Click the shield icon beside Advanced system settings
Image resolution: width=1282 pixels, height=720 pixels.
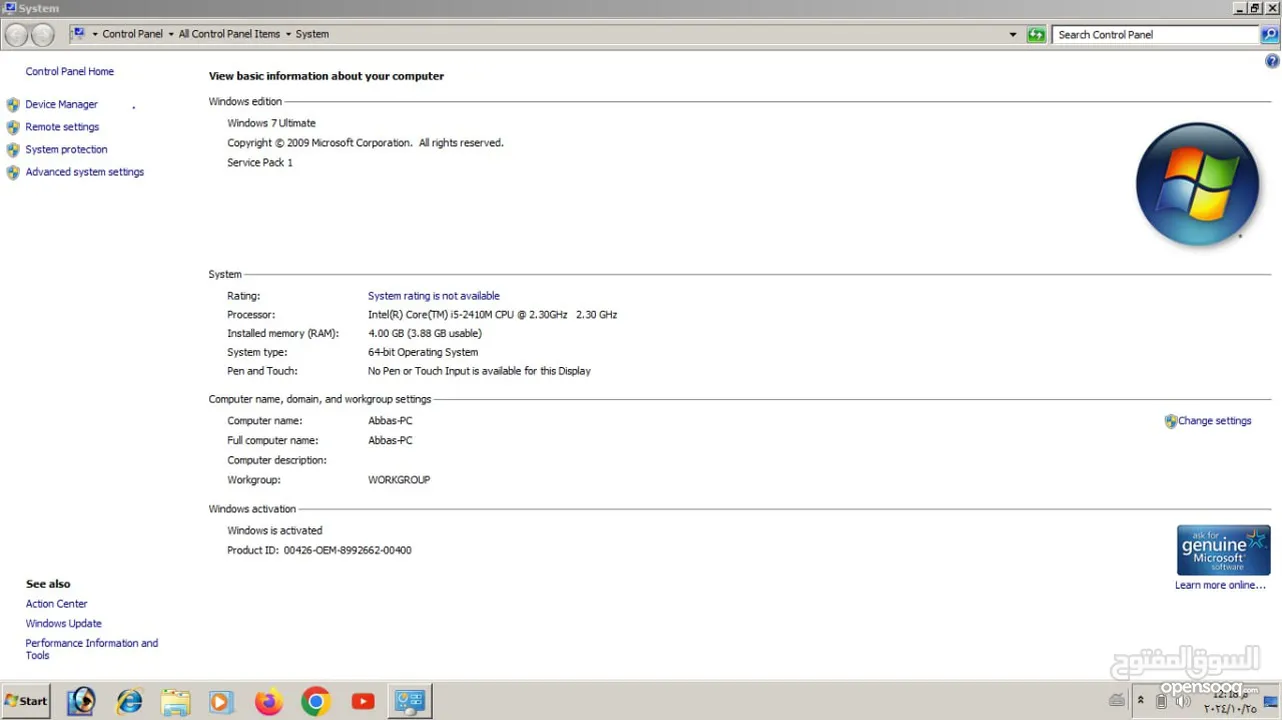(13, 173)
